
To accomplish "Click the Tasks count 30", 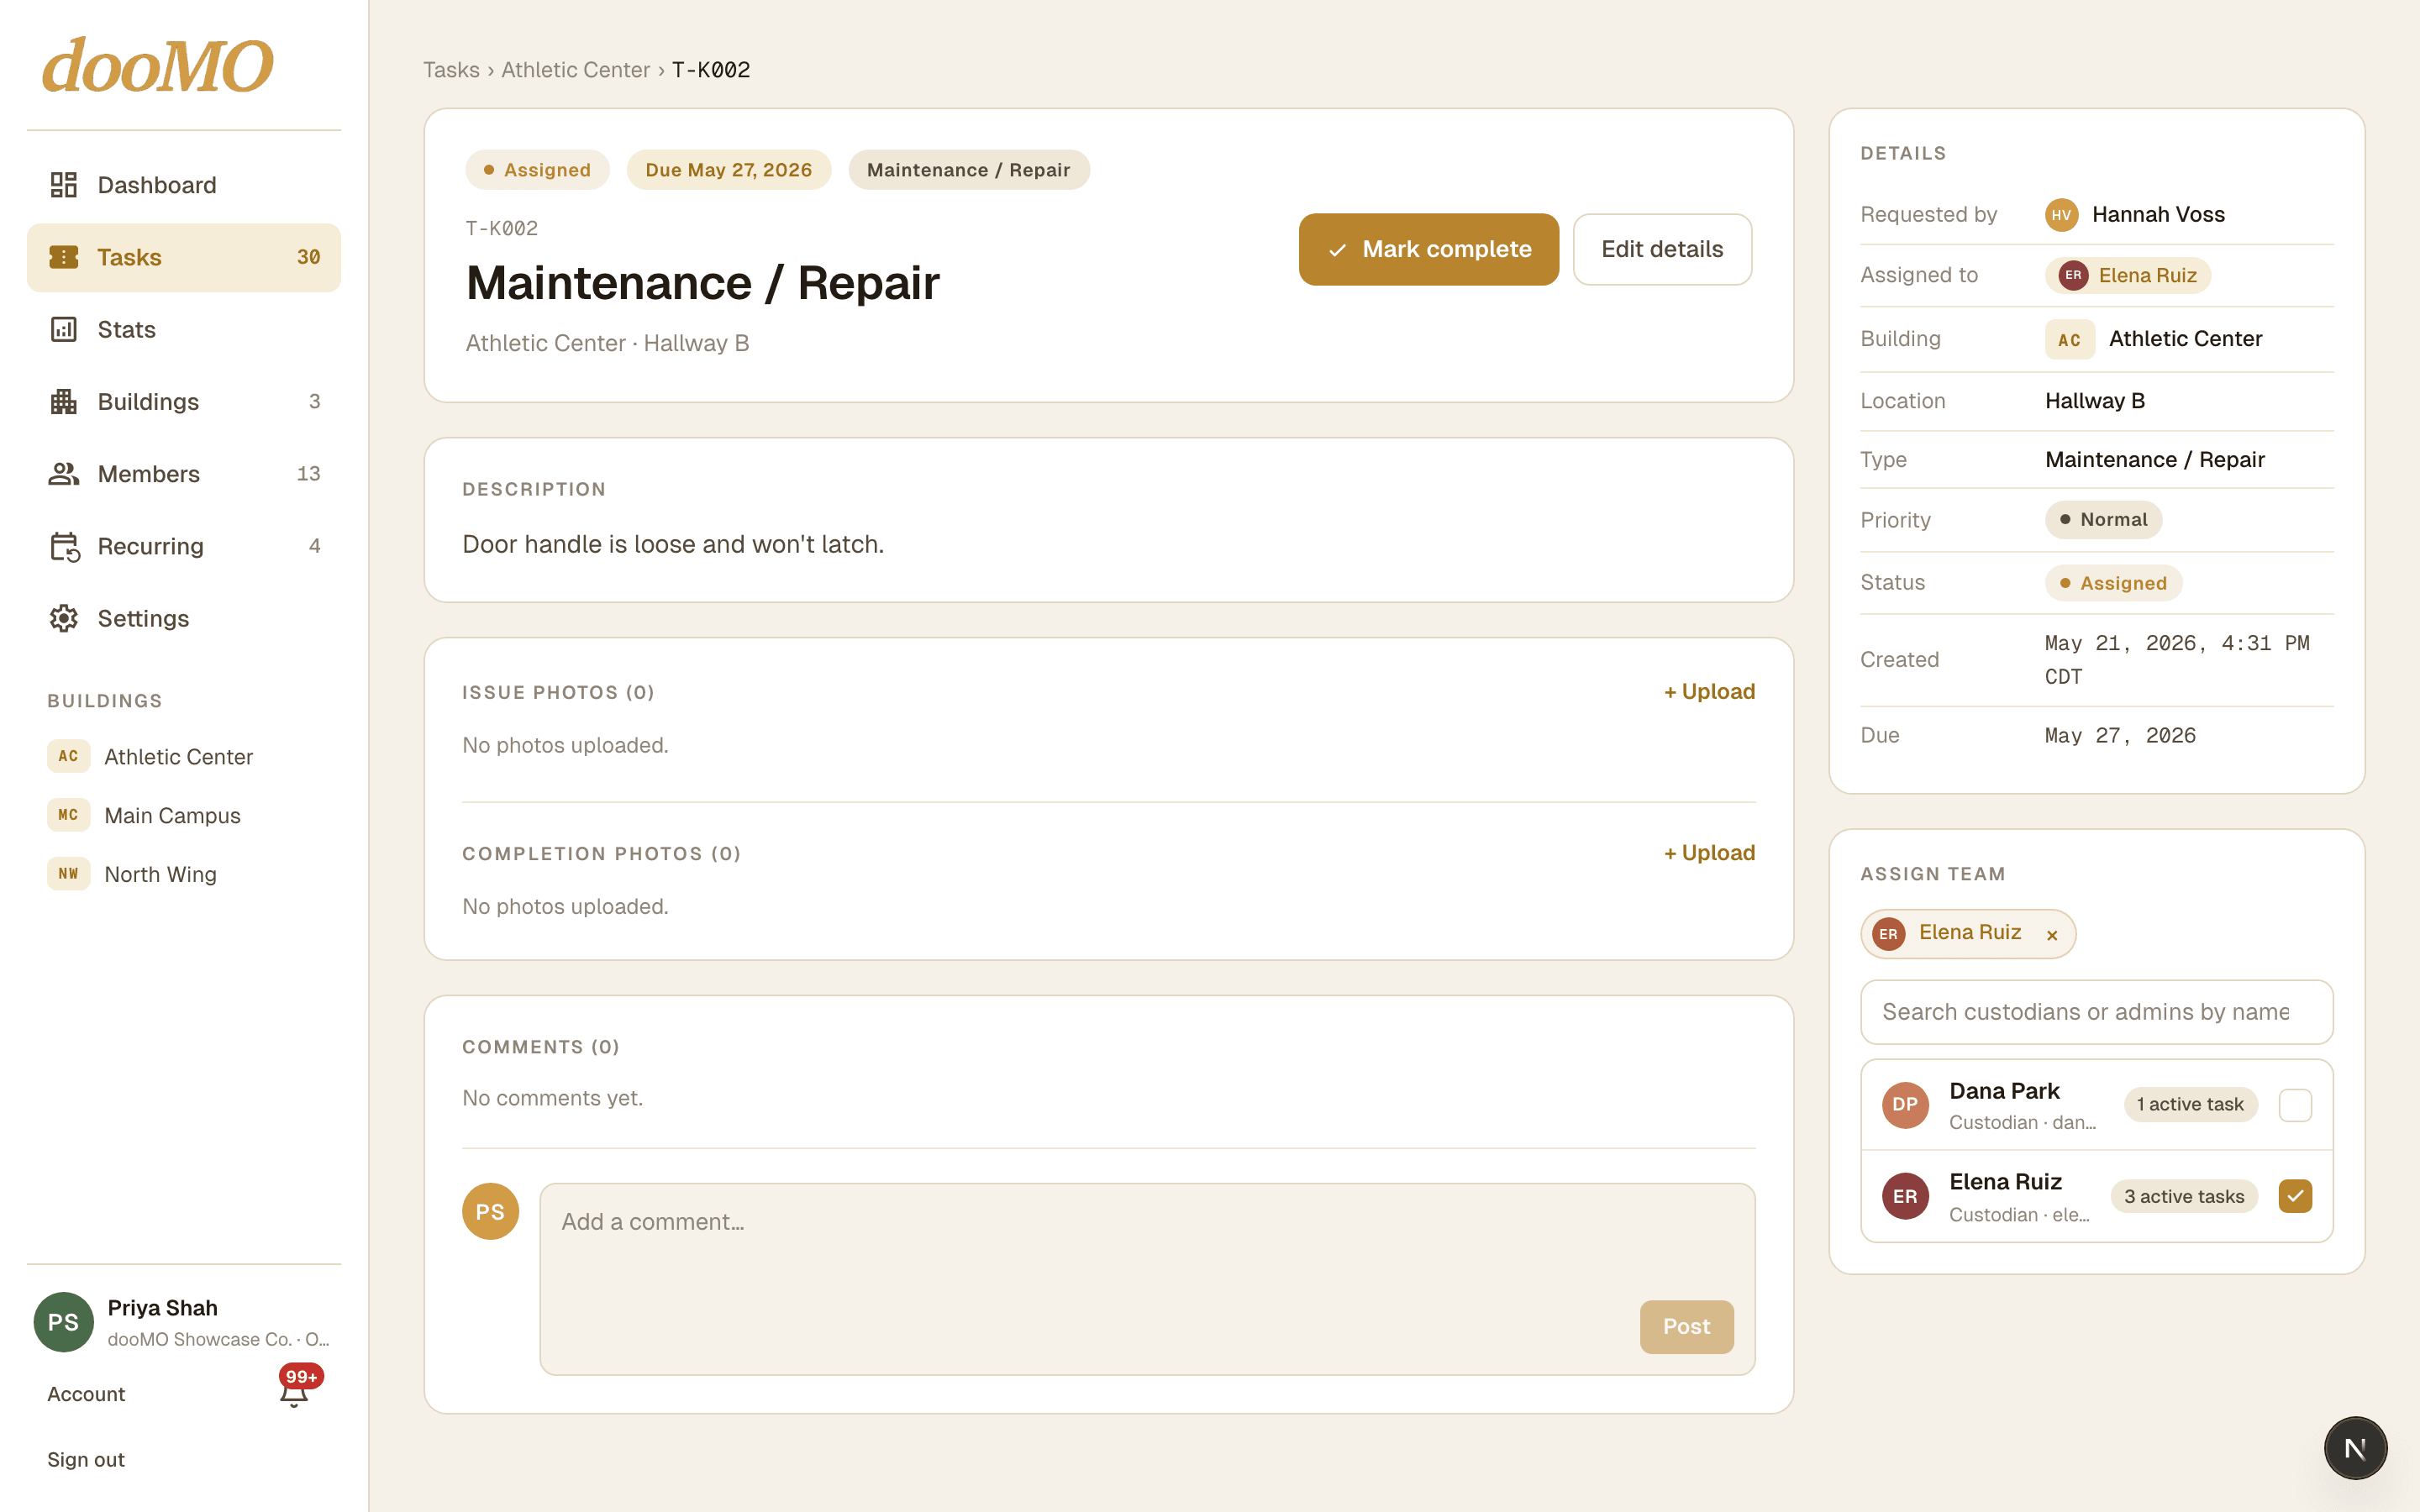I will tap(308, 257).
